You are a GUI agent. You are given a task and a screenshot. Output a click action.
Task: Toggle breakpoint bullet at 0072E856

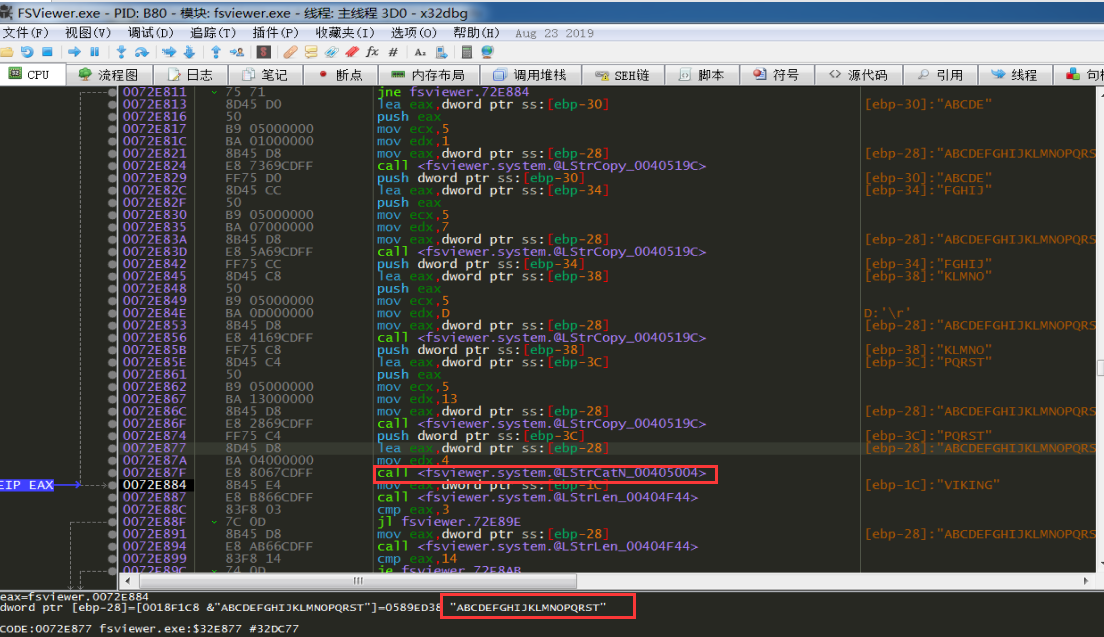tap(113, 337)
